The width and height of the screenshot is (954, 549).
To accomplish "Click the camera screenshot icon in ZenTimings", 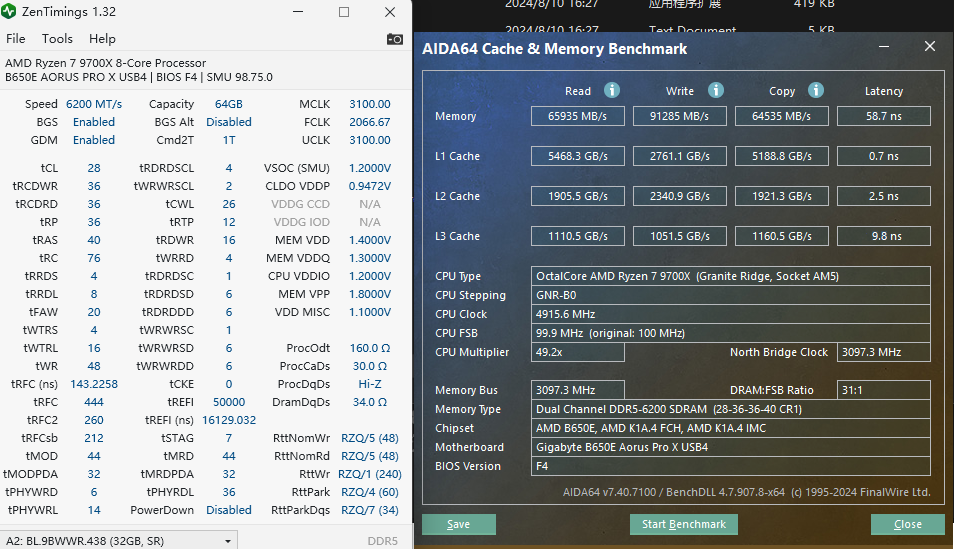I will point(395,39).
